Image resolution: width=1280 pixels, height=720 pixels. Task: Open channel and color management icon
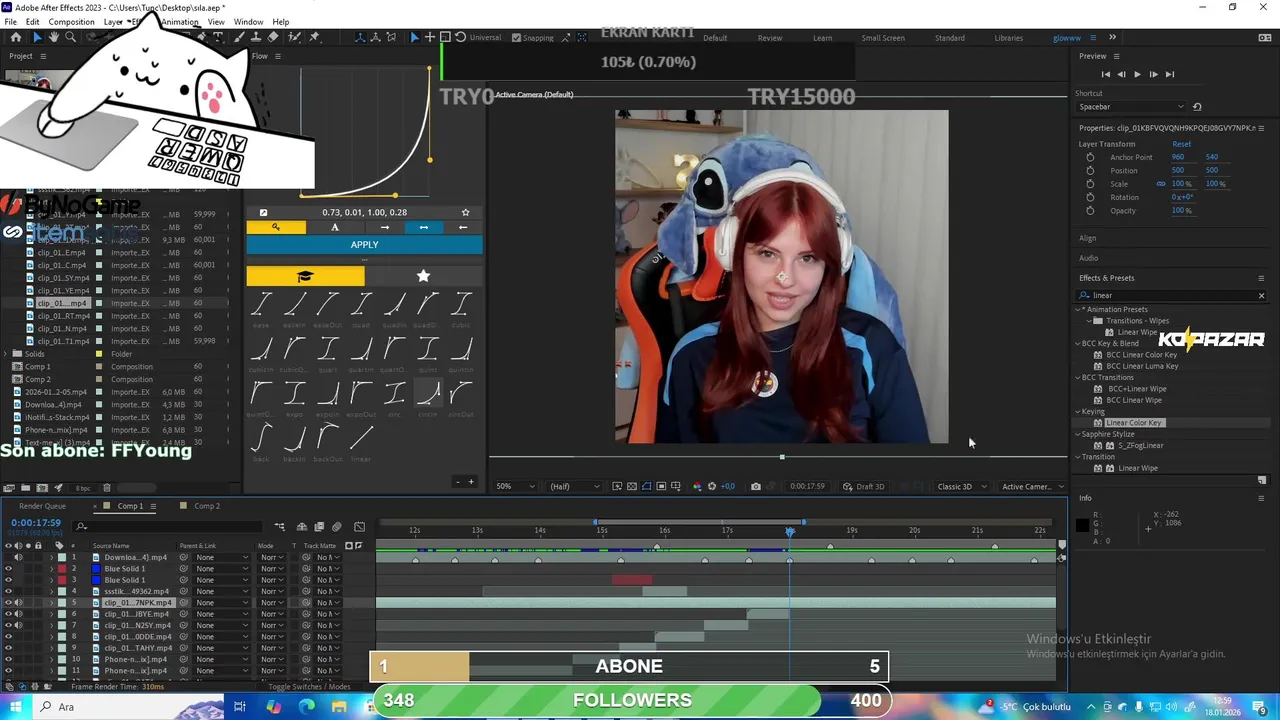697,487
